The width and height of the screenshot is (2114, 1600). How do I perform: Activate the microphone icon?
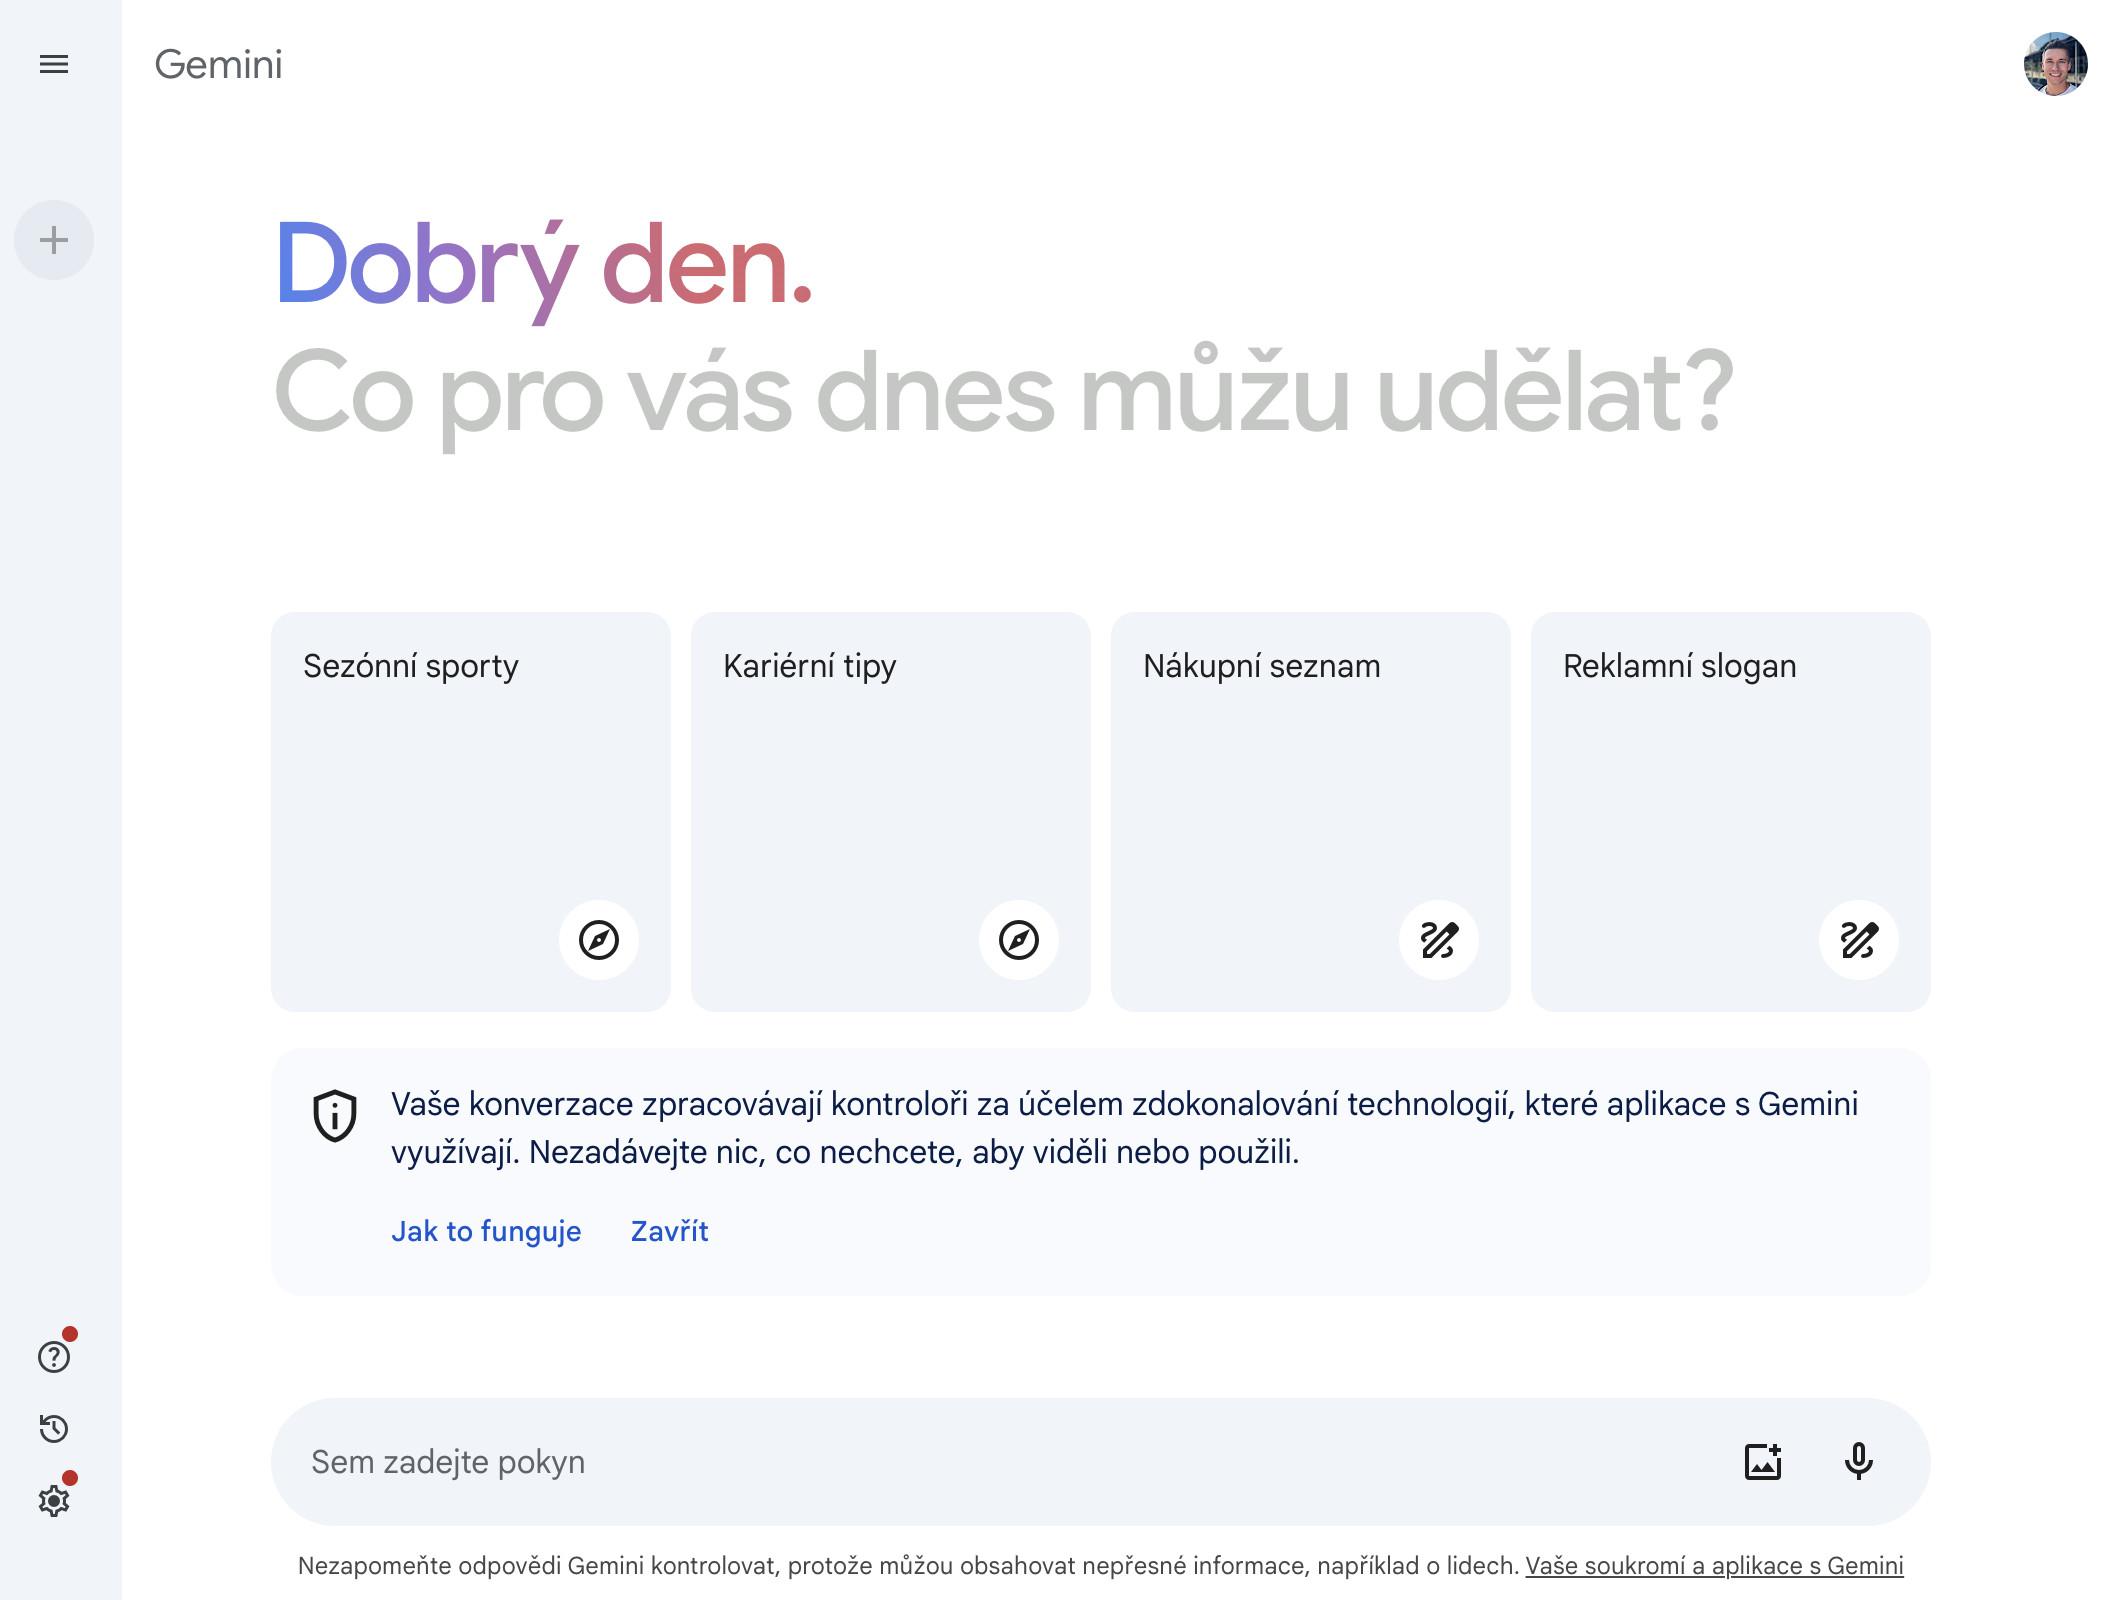coord(1858,1462)
